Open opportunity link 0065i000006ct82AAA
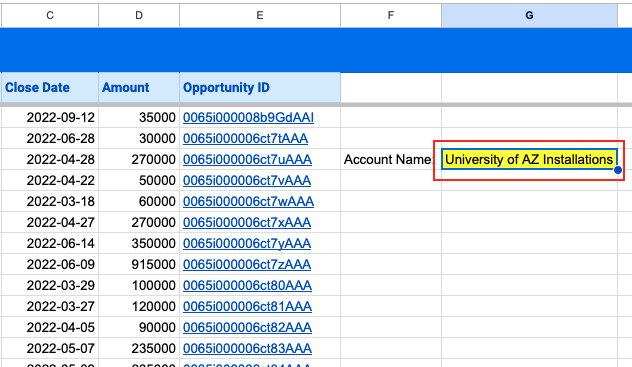This screenshot has height=367, width=632. (x=247, y=327)
